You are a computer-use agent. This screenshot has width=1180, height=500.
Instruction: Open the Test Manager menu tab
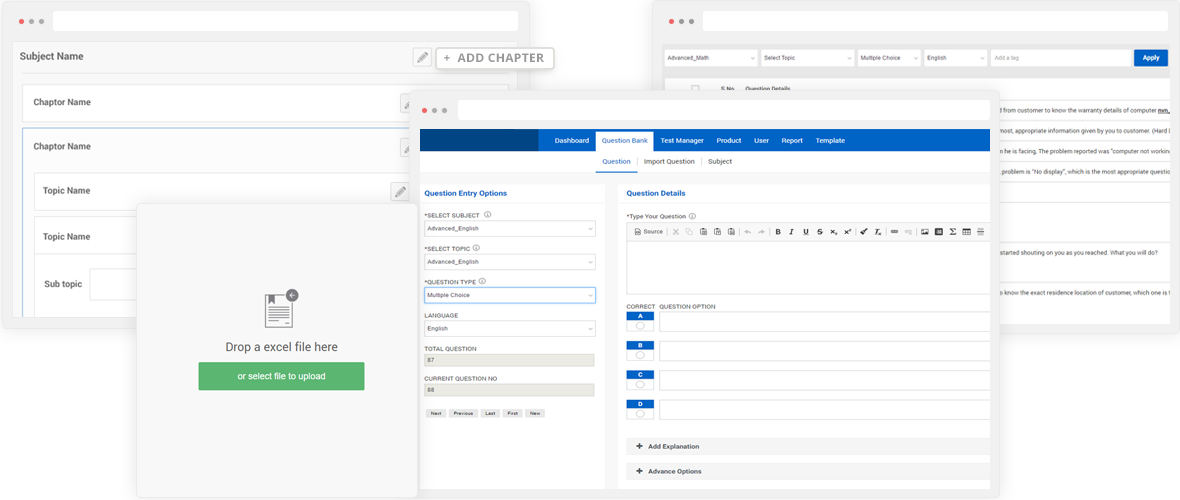click(x=682, y=140)
